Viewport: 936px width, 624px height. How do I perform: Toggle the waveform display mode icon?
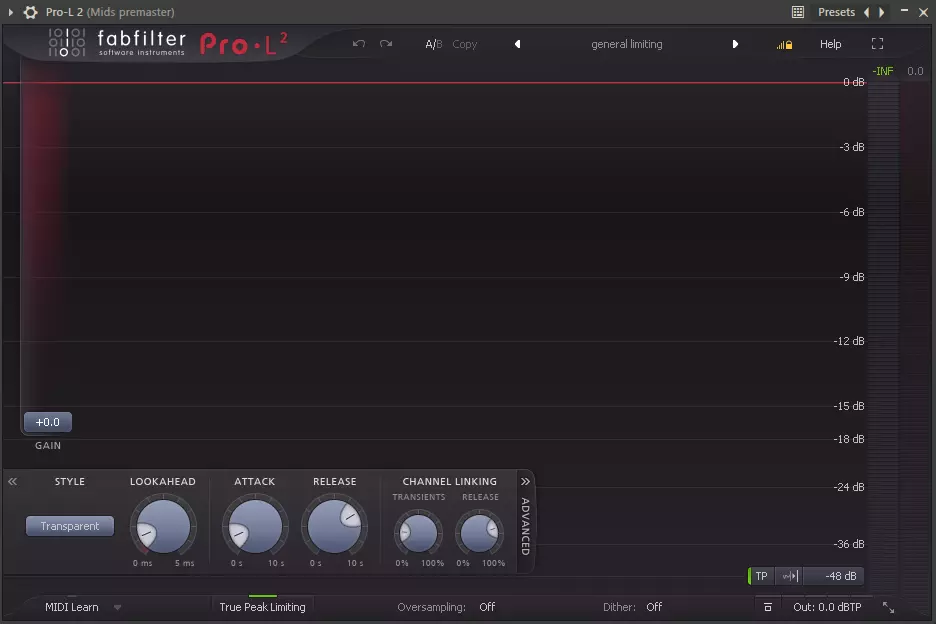click(x=790, y=576)
